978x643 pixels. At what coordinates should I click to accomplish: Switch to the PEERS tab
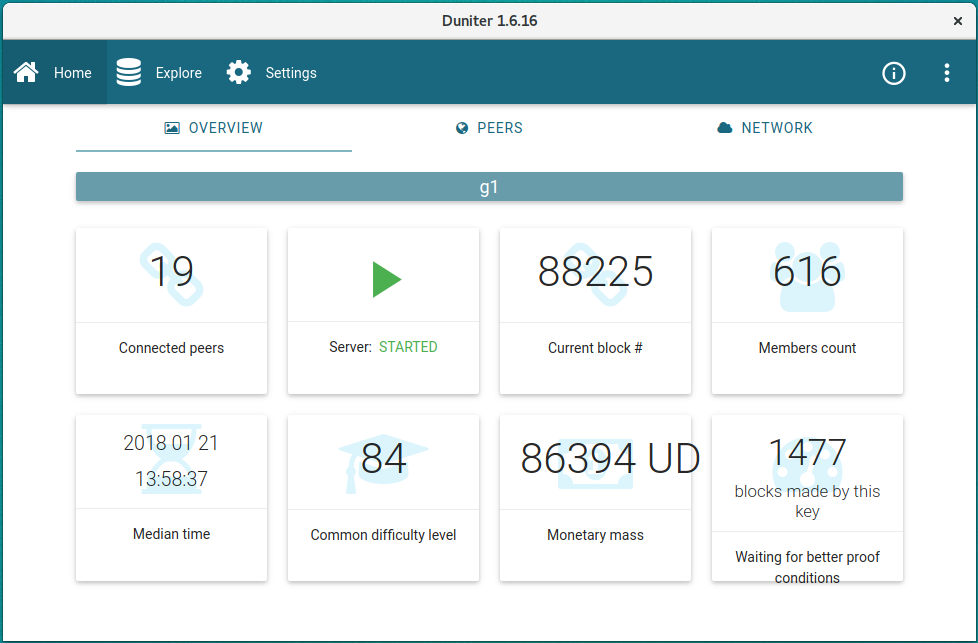click(x=490, y=128)
